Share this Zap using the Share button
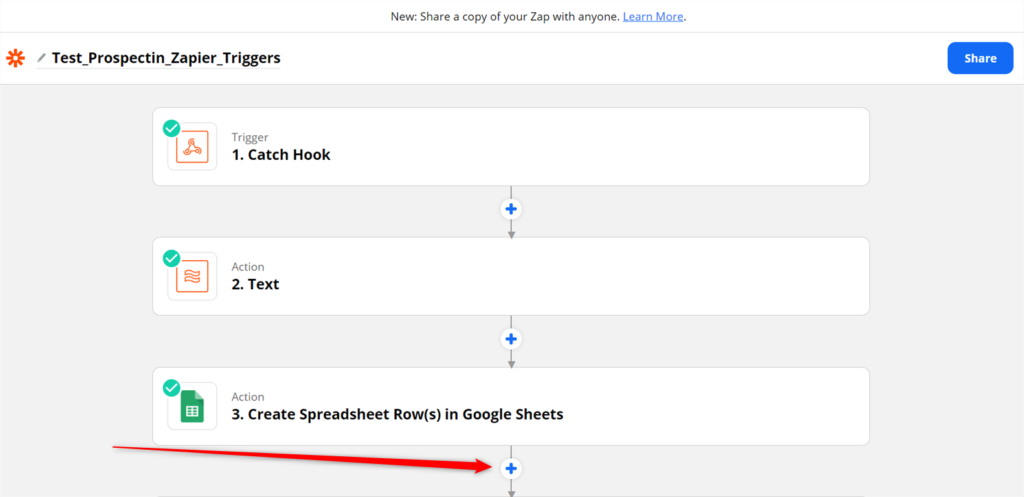 [x=980, y=58]
